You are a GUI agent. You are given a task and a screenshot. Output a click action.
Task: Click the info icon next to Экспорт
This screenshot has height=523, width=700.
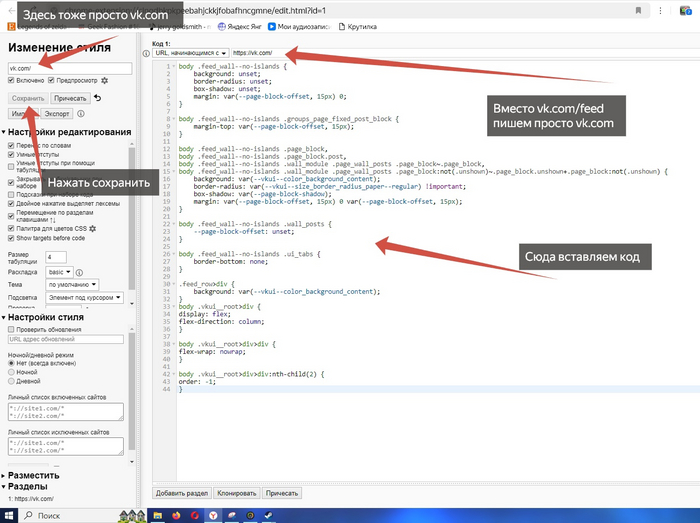click(x=82, y=115)
